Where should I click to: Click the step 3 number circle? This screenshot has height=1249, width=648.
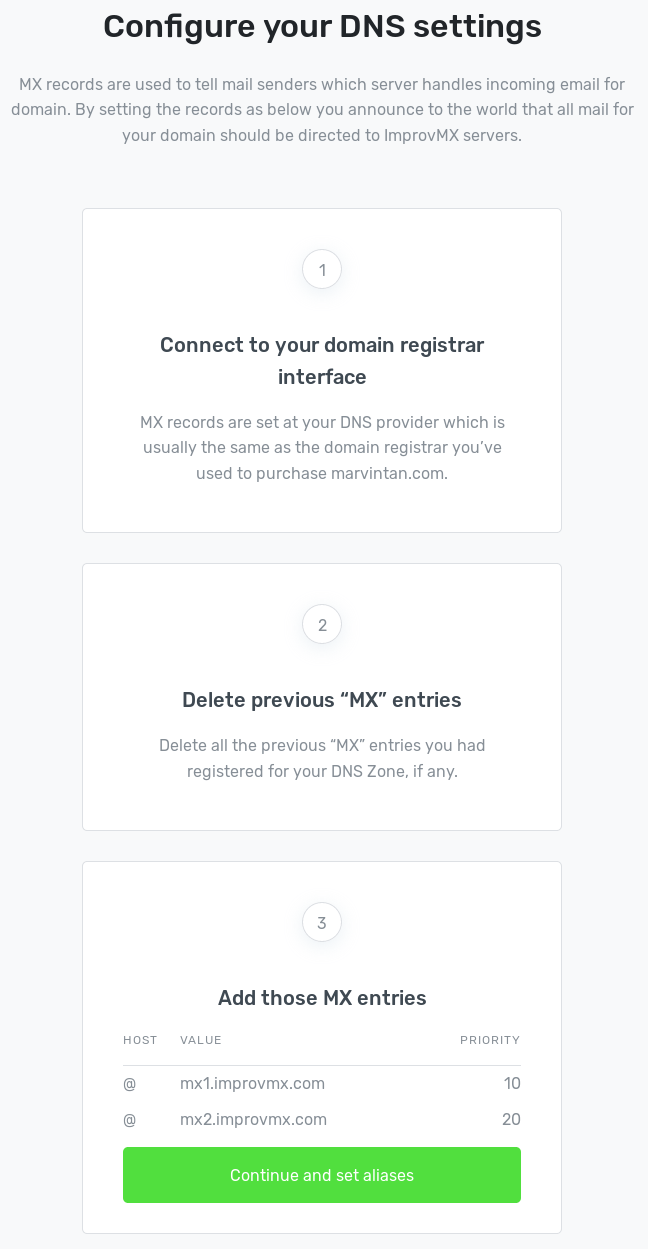322,923
